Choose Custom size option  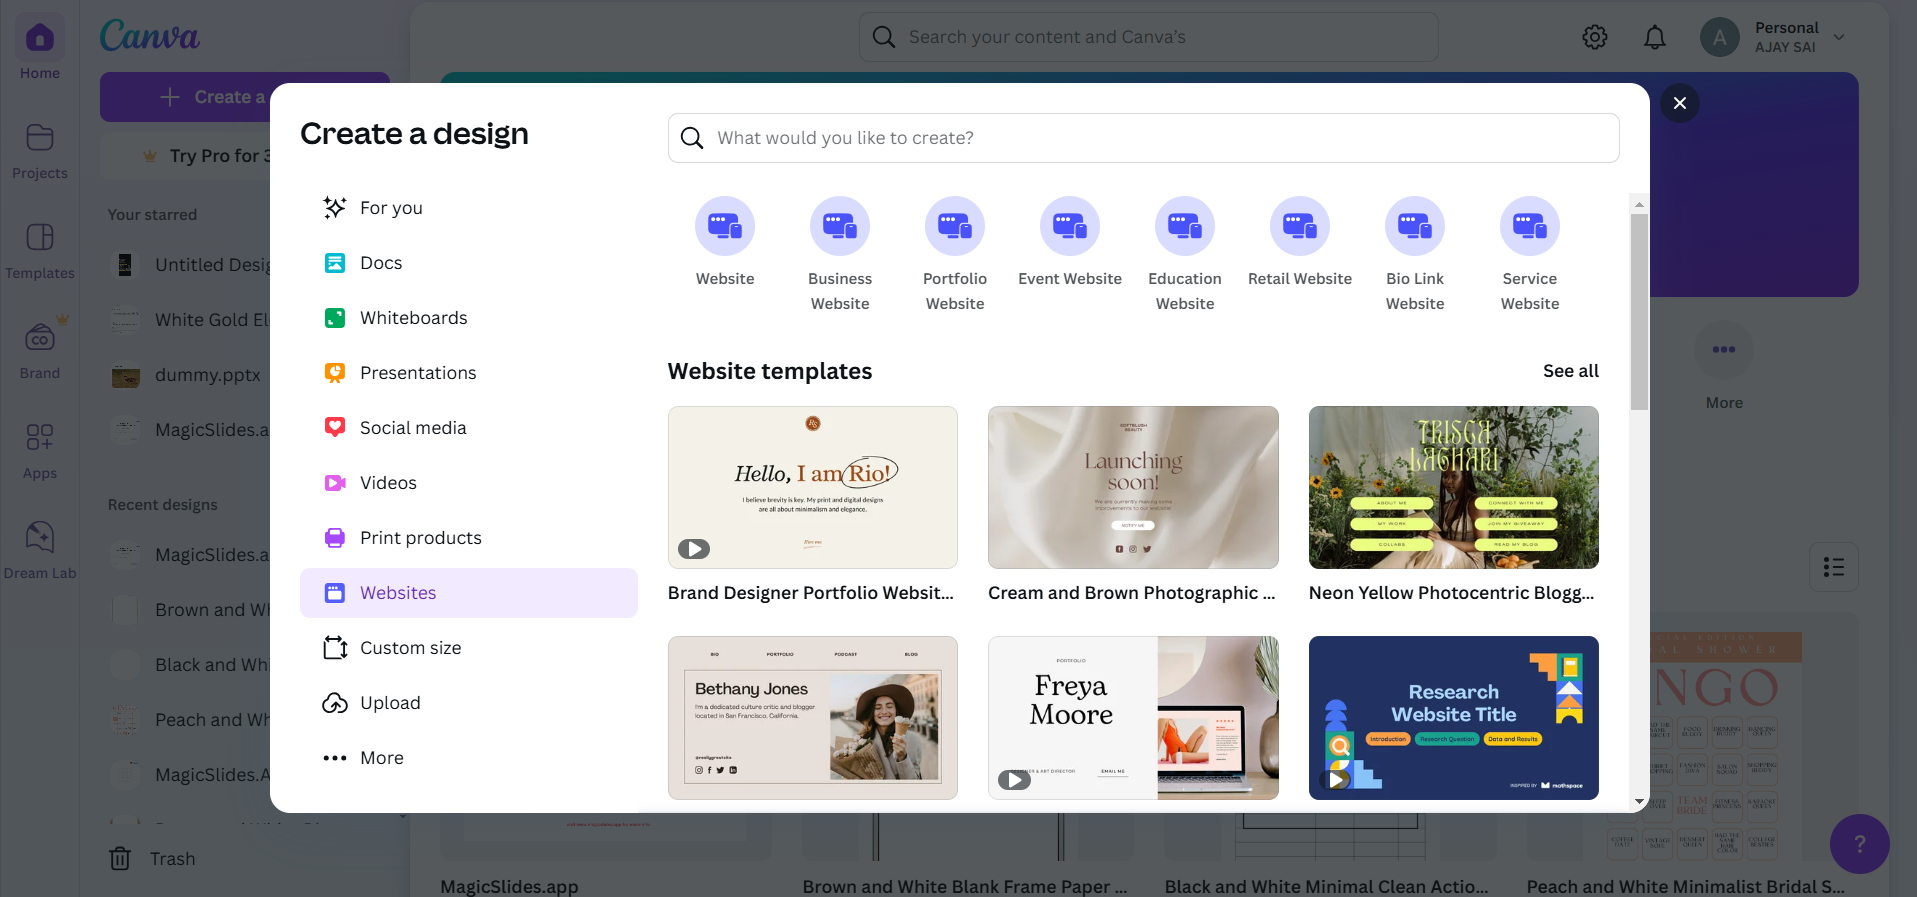[x=469, y=648]
